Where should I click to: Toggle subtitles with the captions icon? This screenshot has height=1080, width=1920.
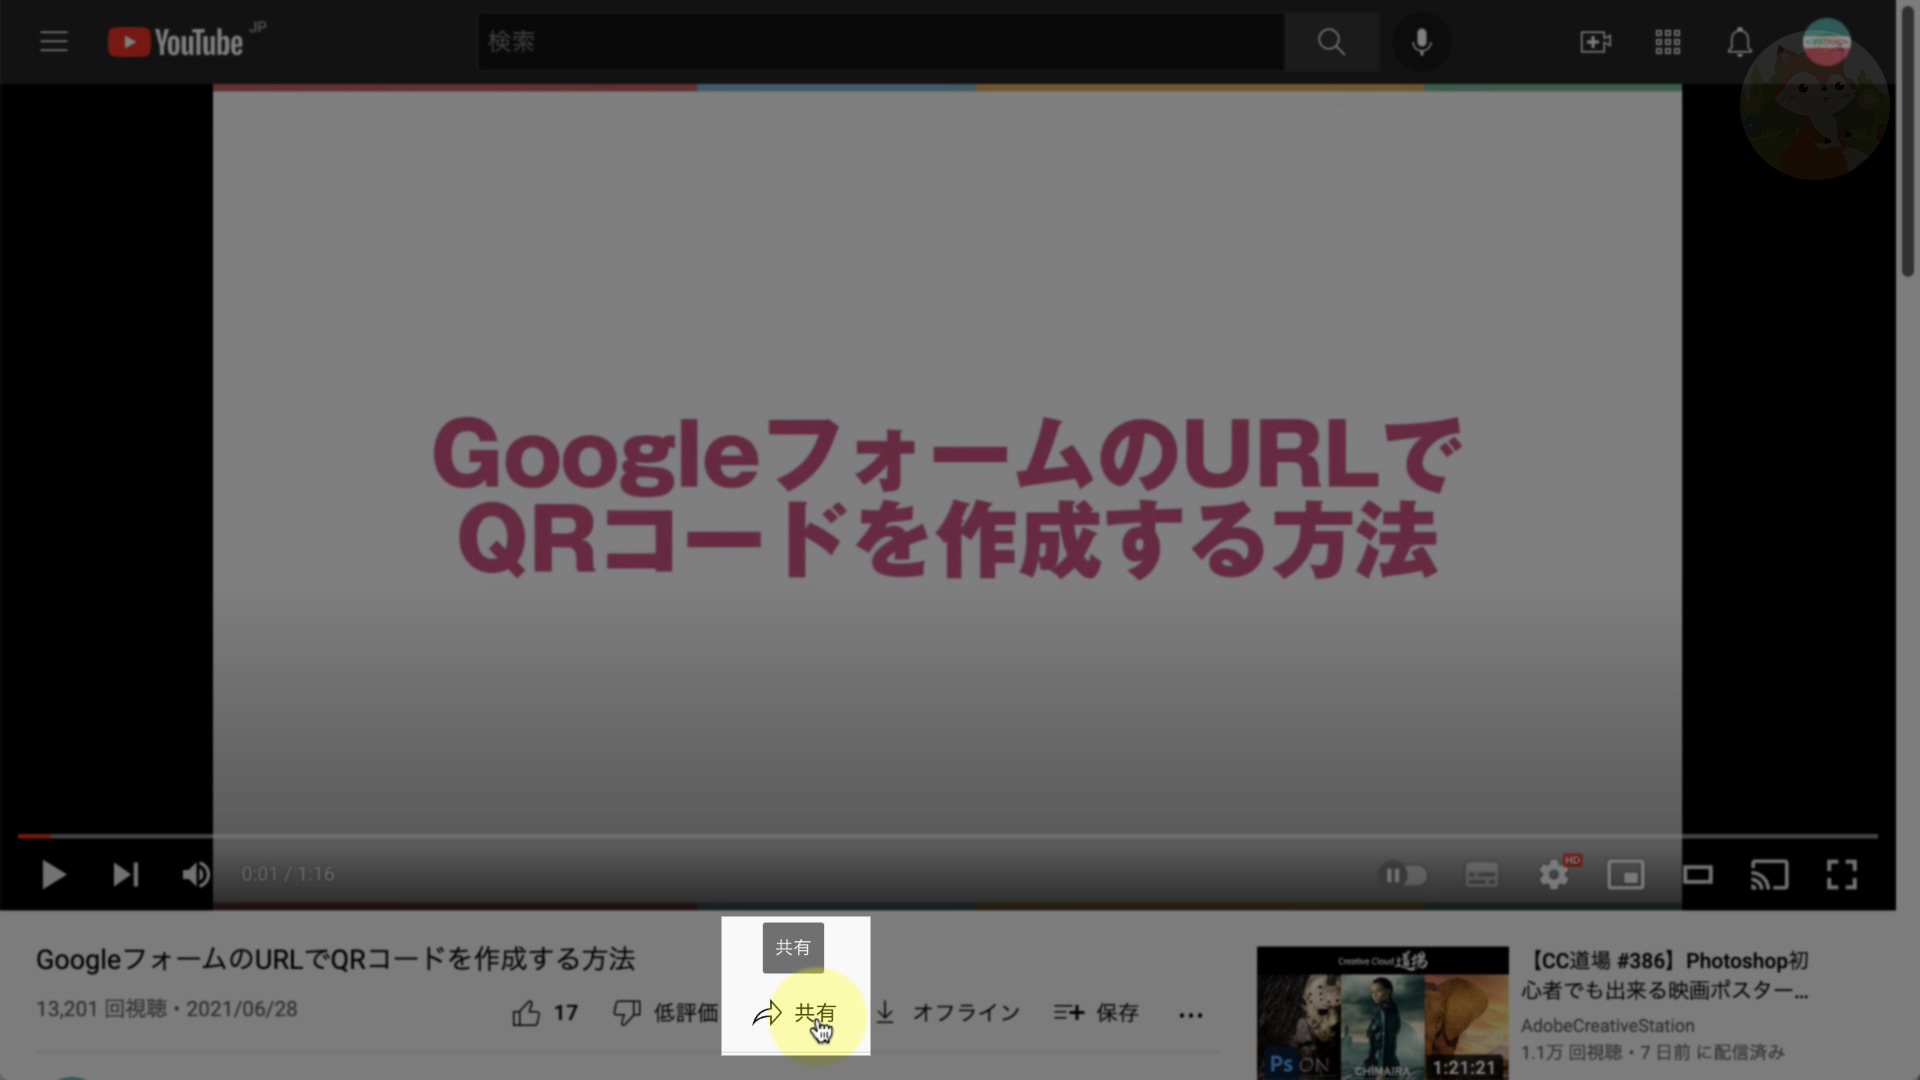[1481, 875]
